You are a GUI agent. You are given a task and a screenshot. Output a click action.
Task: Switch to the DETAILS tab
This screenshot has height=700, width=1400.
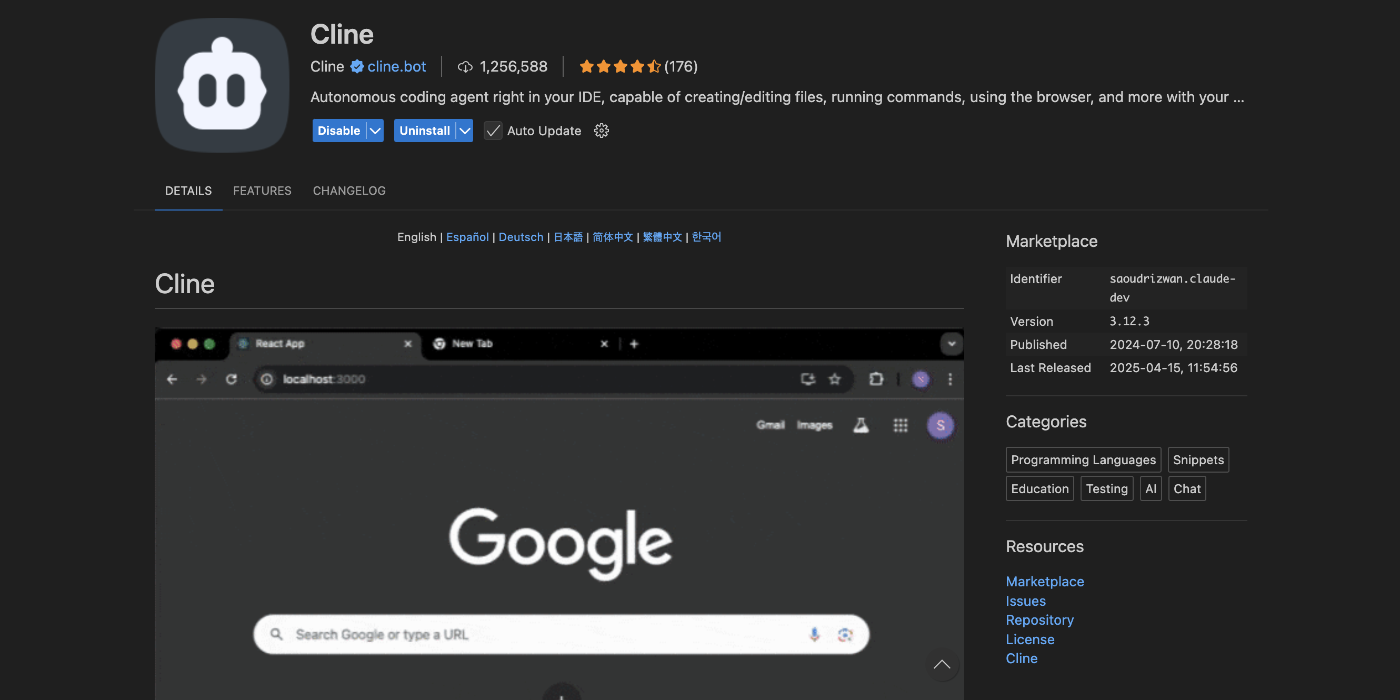click(x=188, y=191)
